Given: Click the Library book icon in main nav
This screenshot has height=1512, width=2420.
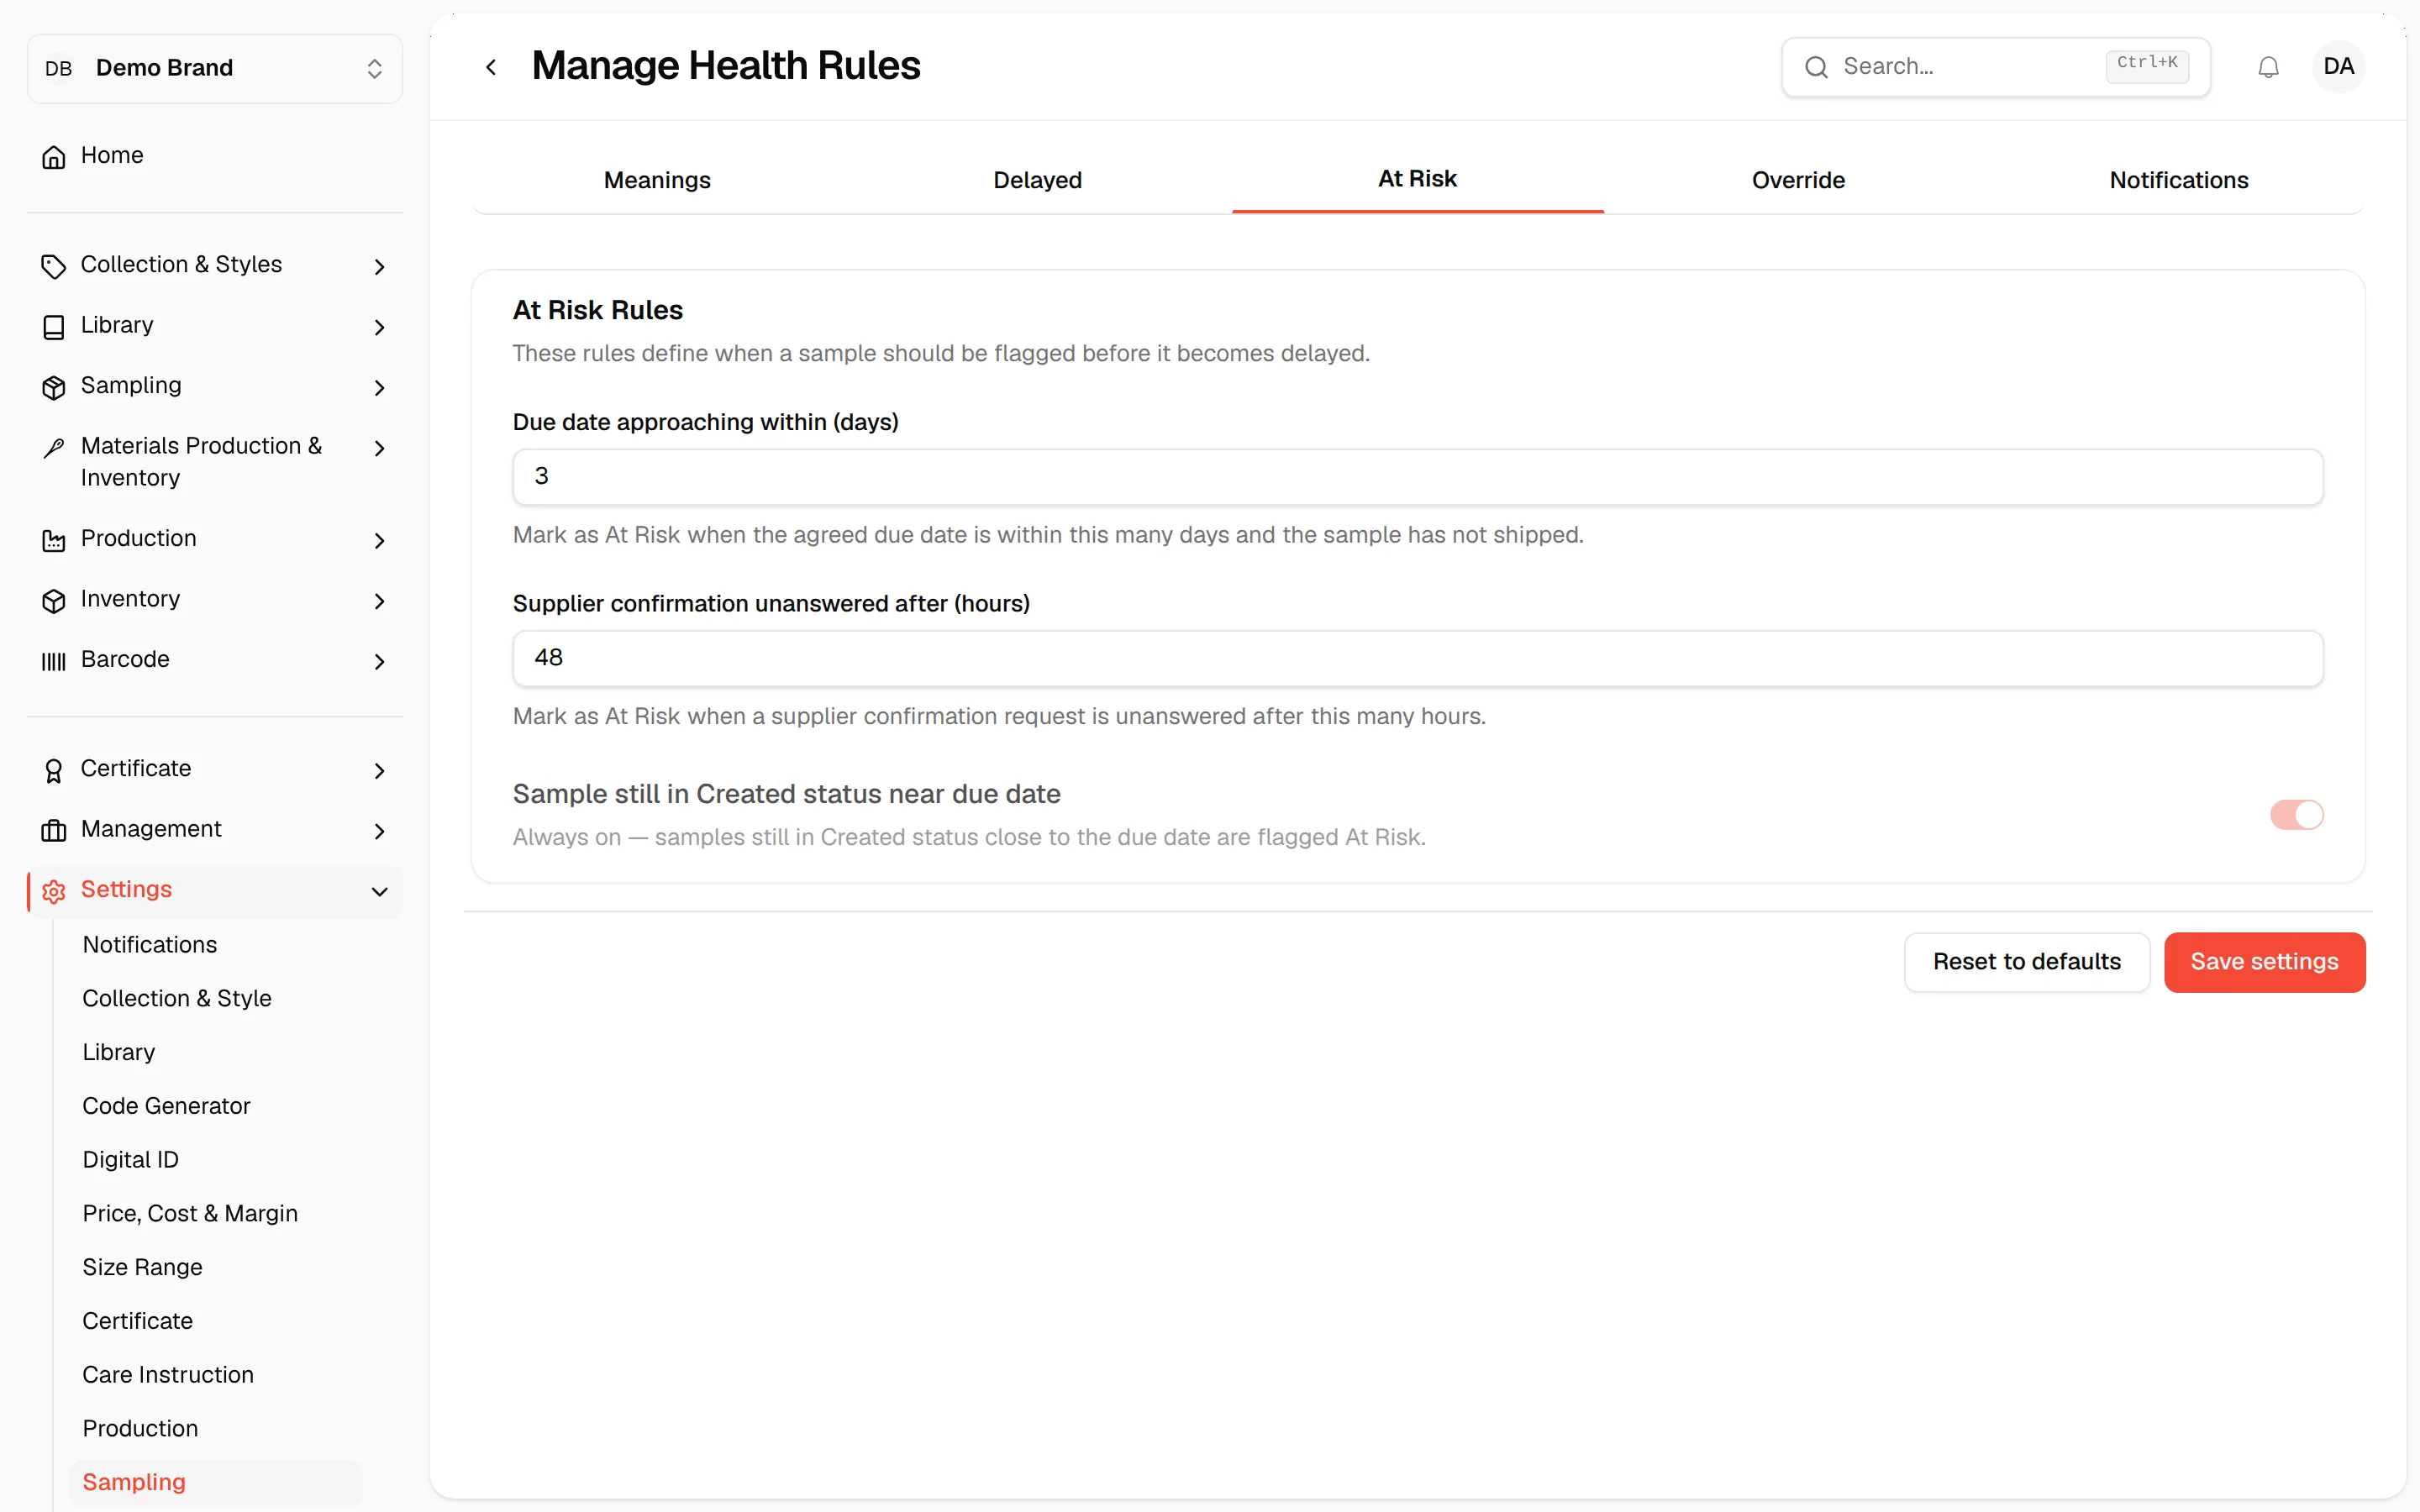Looking at the screenshot, I should pos(54,327).
